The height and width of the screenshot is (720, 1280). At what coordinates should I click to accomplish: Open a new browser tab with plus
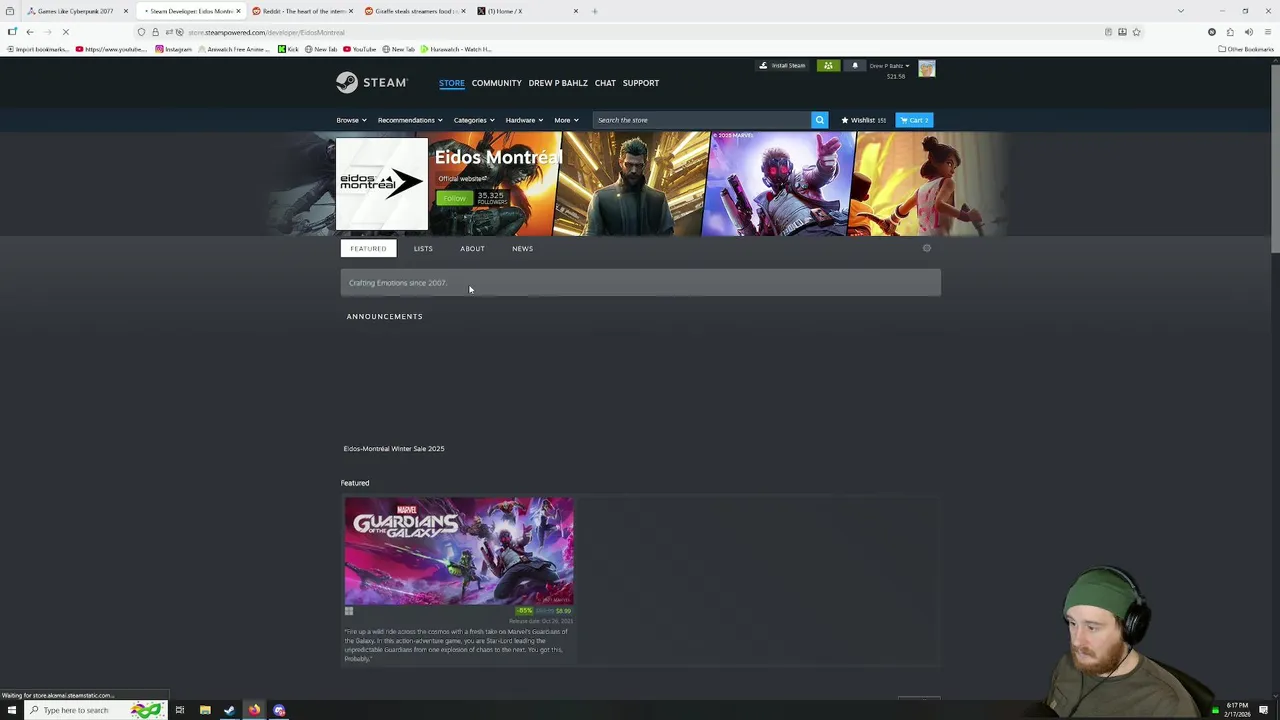tap(594, 11)
